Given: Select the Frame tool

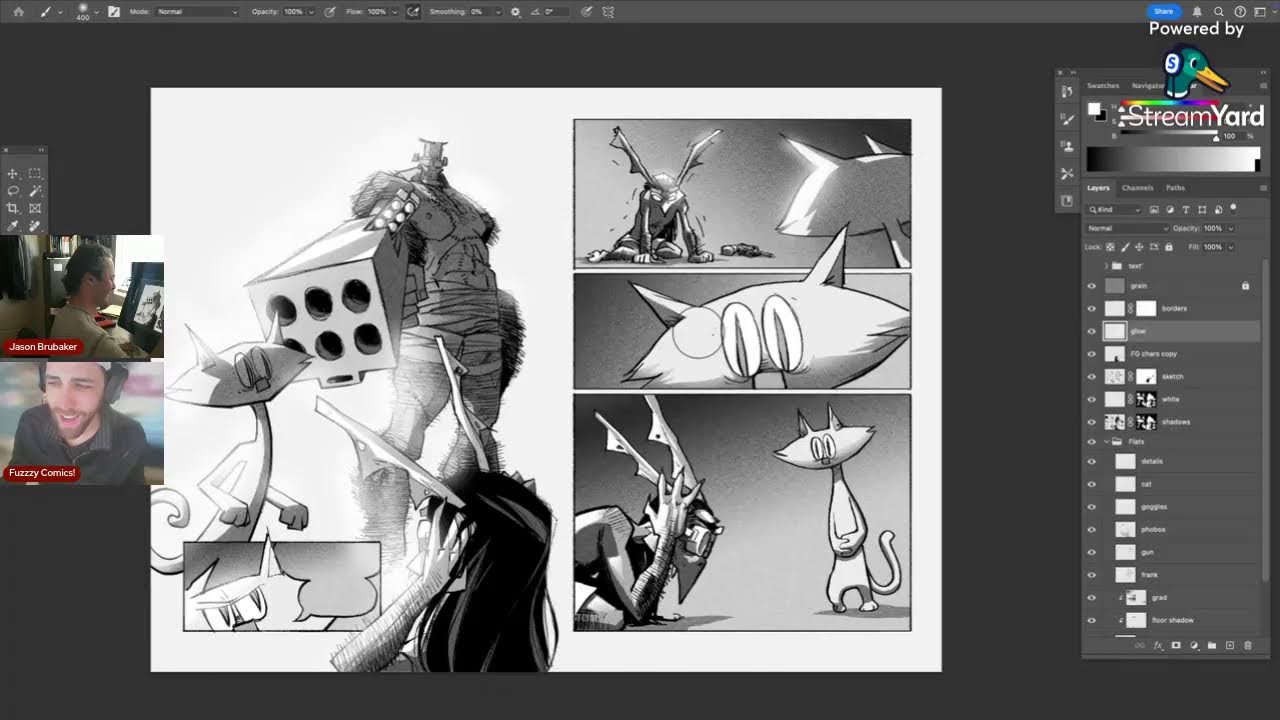Looking at the screenshot, I should 35,208.
